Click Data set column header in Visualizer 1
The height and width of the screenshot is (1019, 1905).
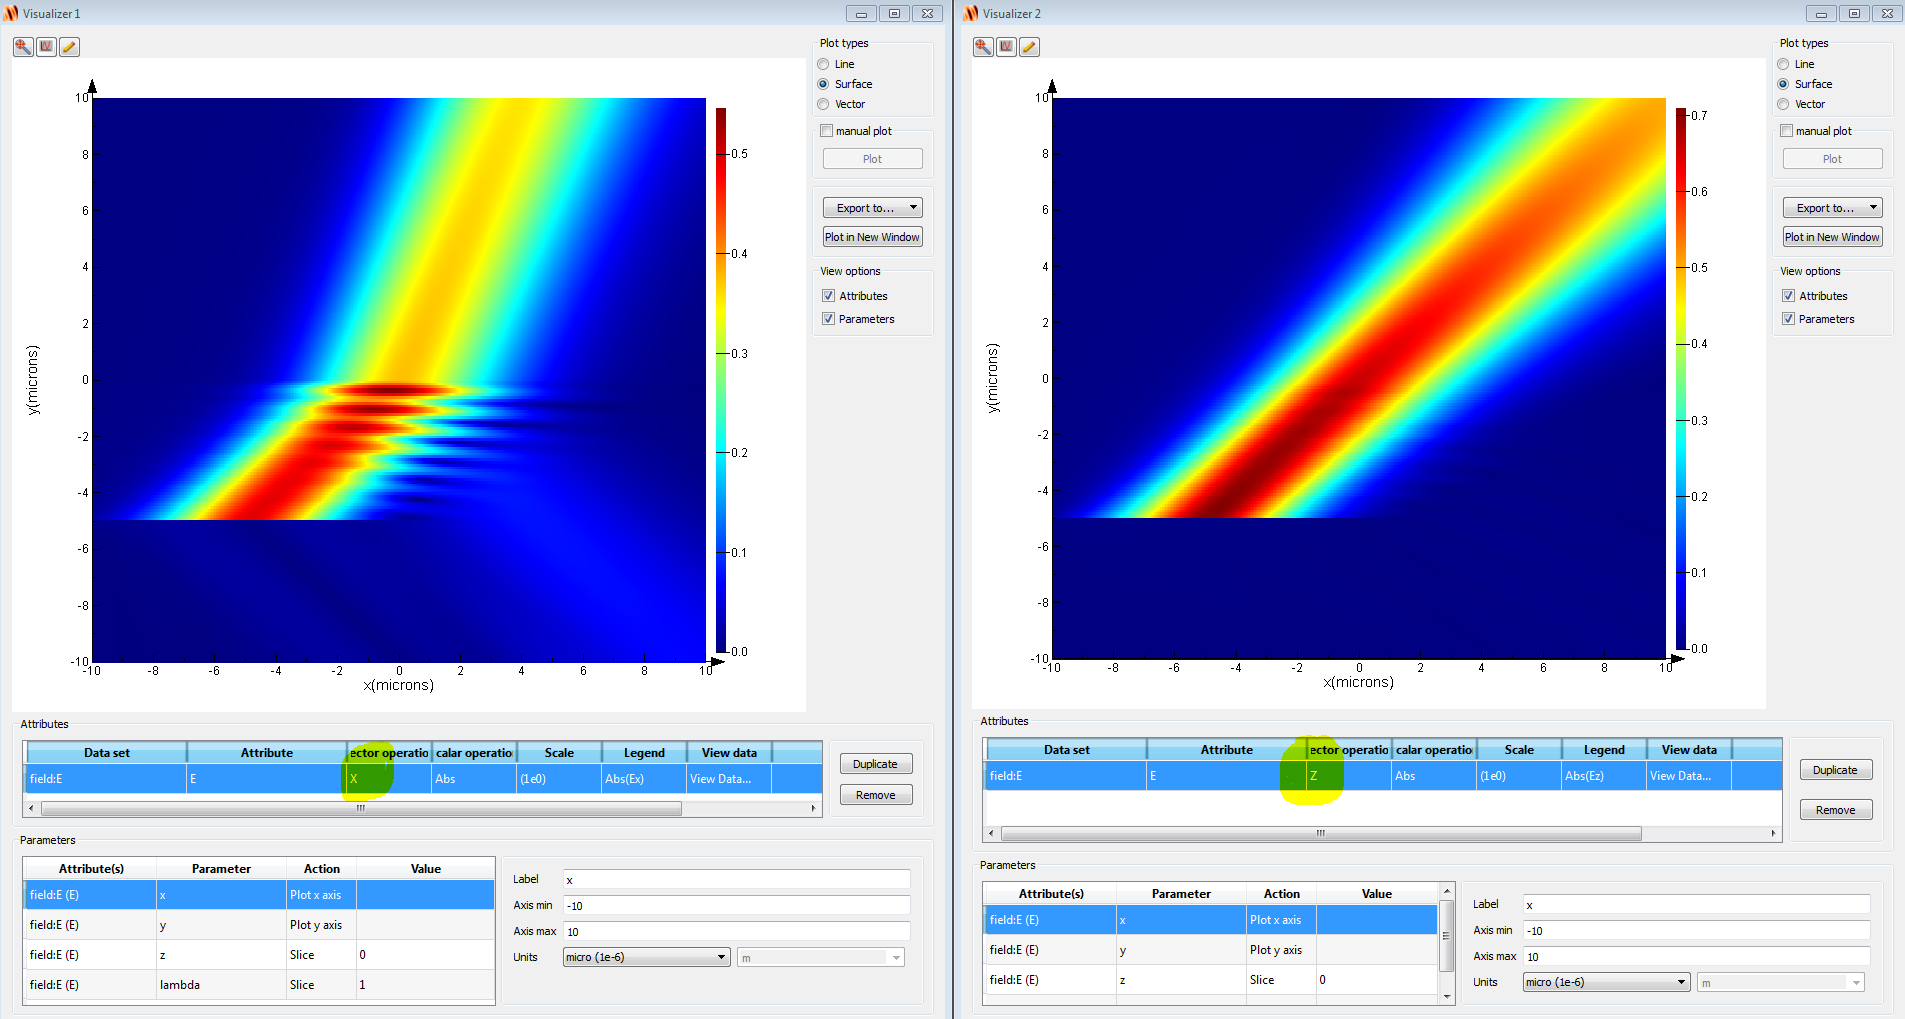pyautogui.click(x=107, y=753)
